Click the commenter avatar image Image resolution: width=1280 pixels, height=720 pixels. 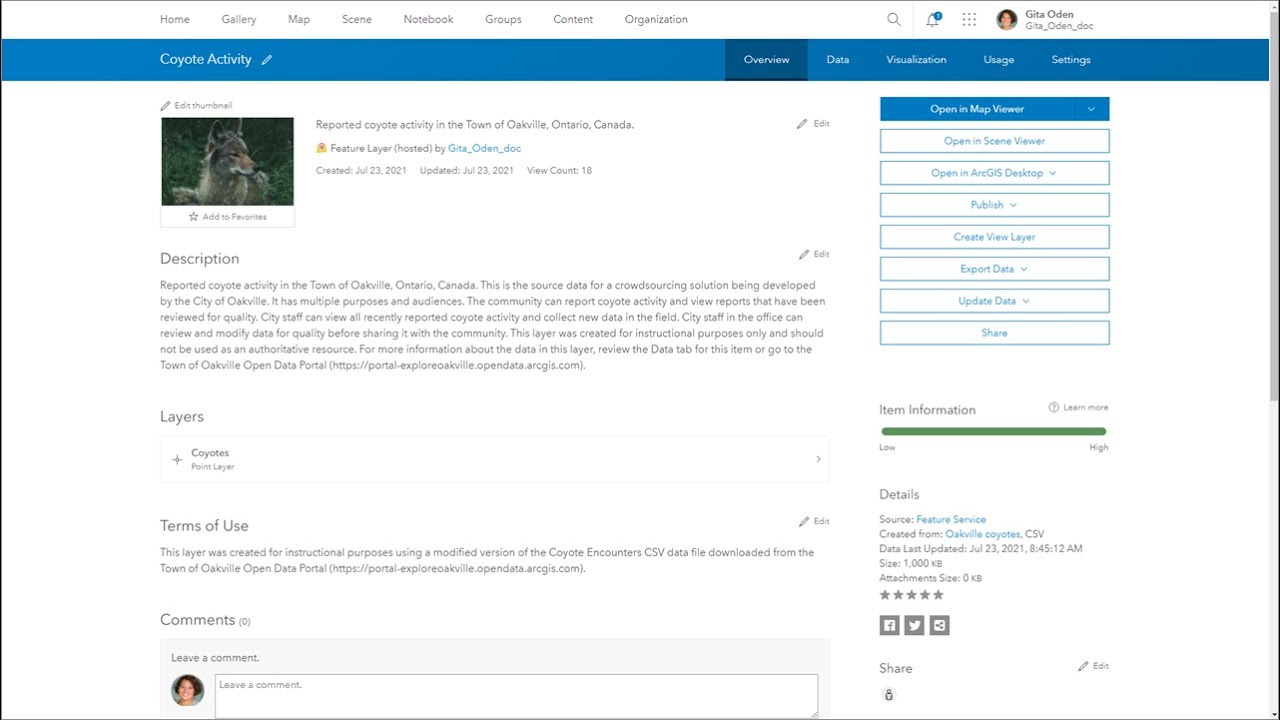tap(188, 690)
